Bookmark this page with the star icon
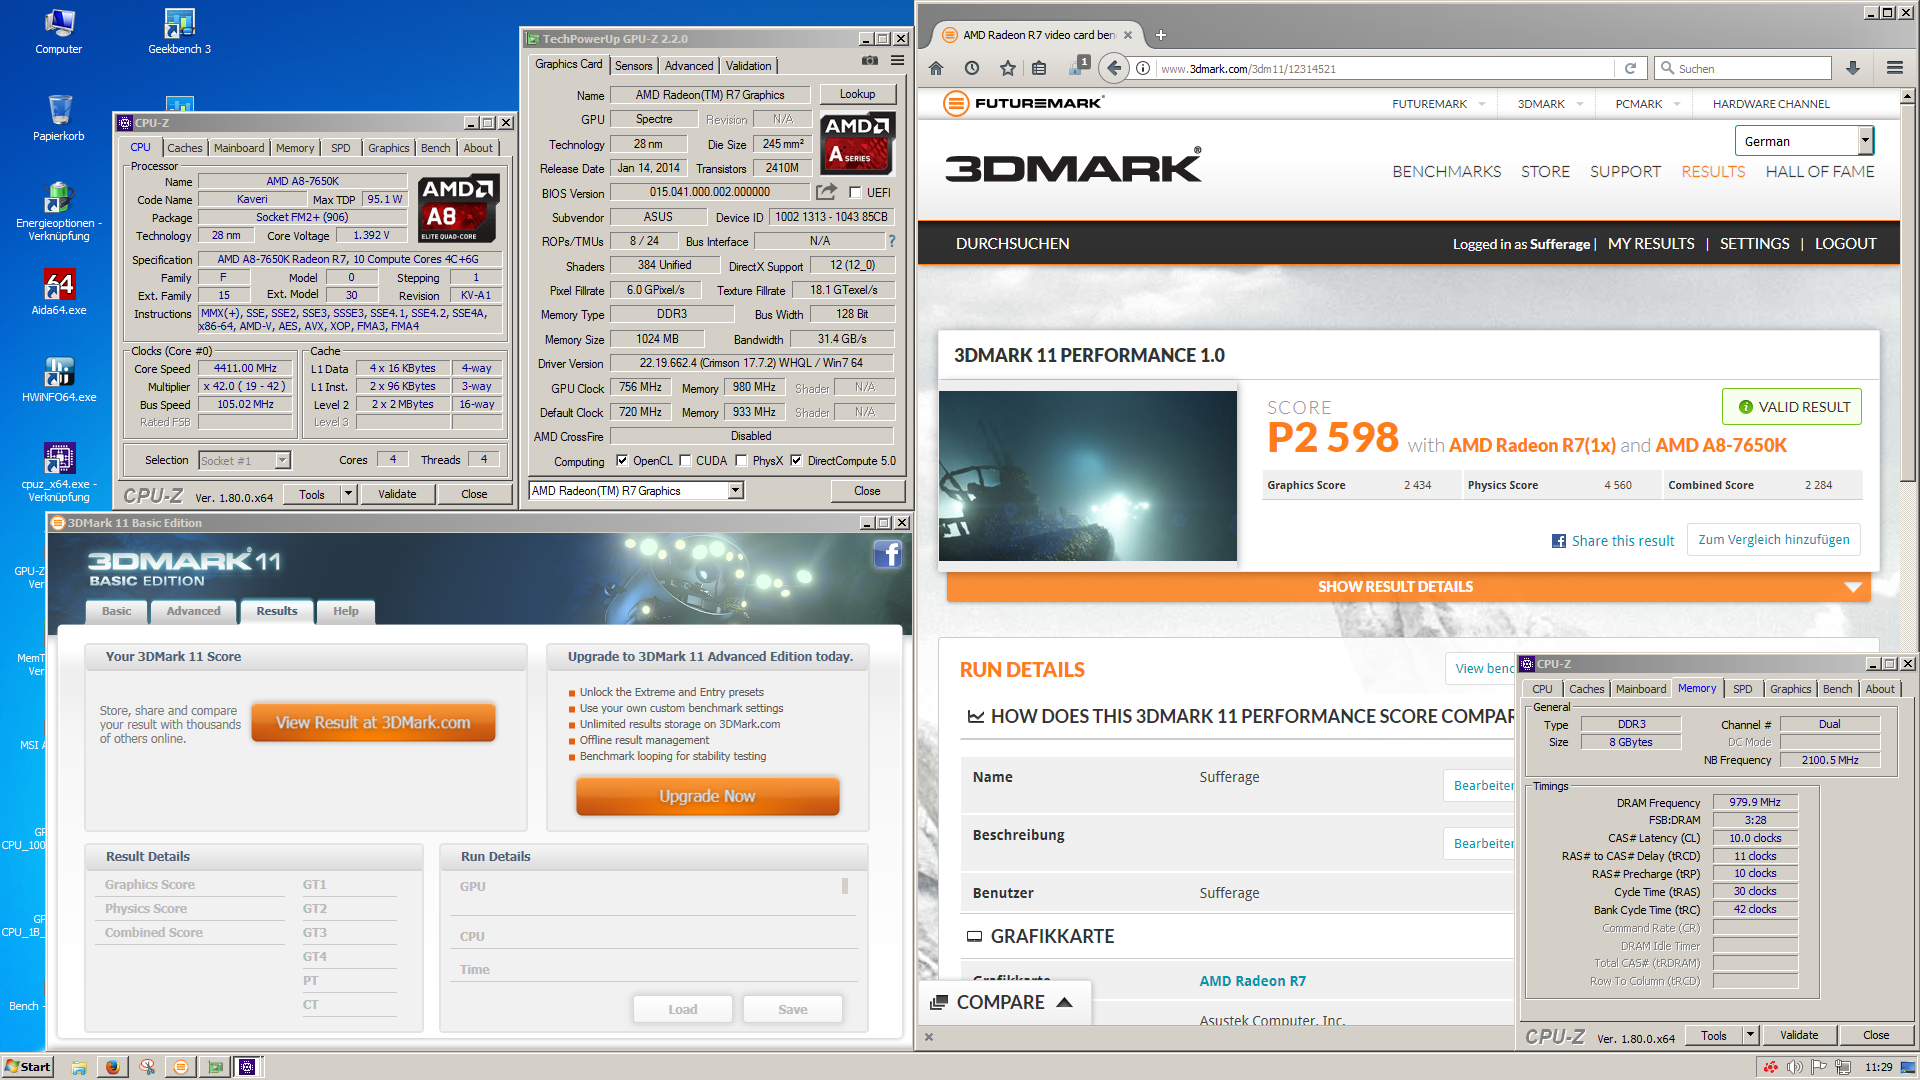This screenshot has width=1920, height=1080. [x=1008, y=68]
